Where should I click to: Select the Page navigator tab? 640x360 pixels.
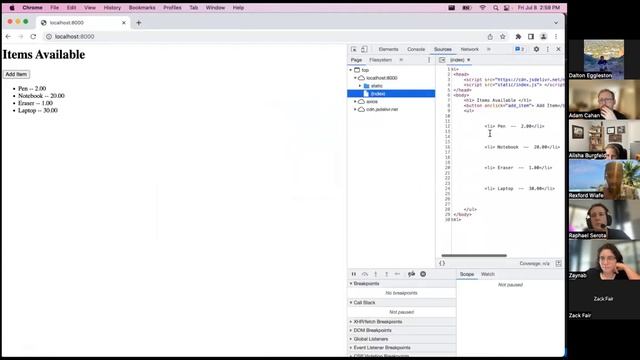click(356, 60)
